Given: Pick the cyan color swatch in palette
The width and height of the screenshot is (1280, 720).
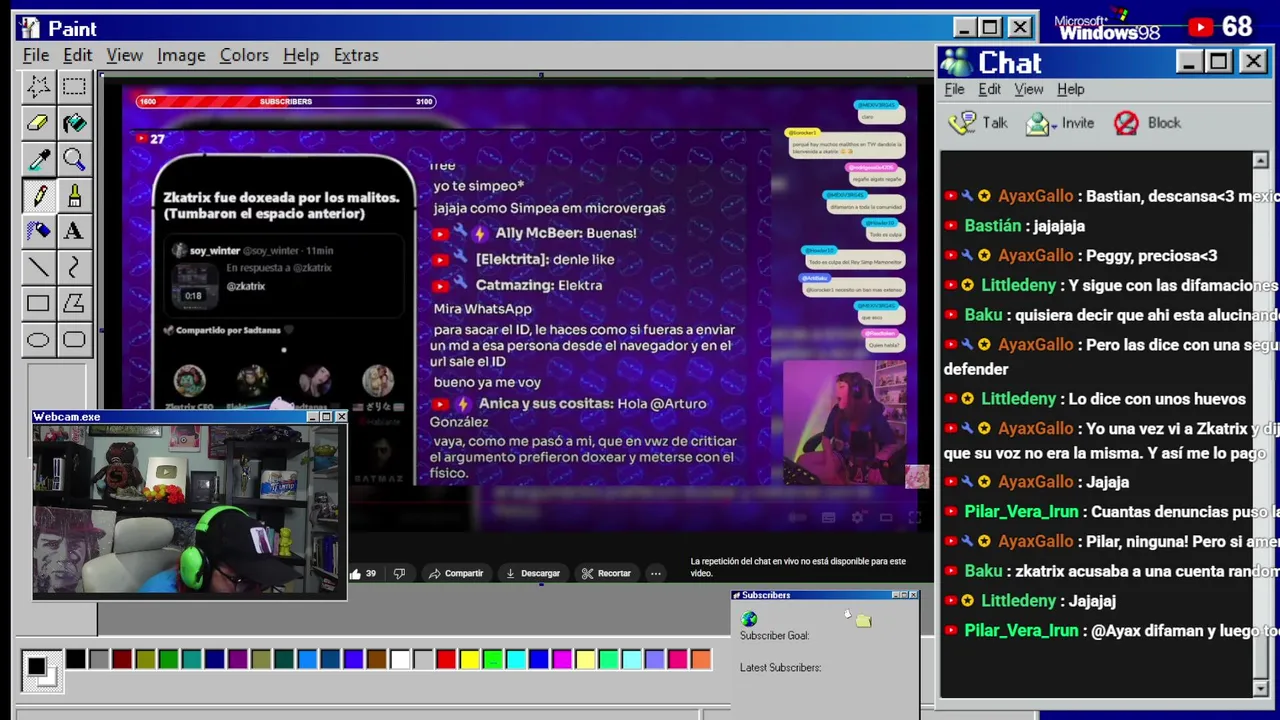Looking at the screenshot, I should point(516,659).
